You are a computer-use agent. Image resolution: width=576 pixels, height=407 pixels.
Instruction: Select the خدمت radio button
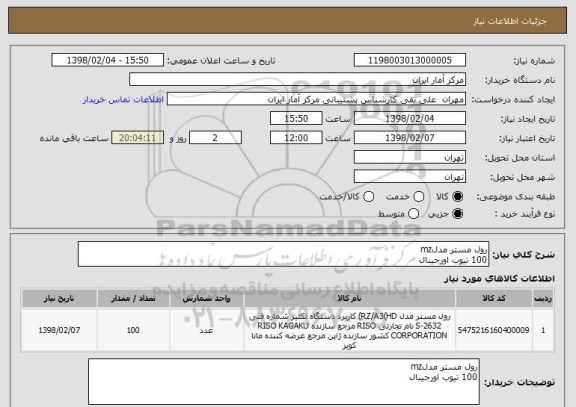(x=419, y=197)
